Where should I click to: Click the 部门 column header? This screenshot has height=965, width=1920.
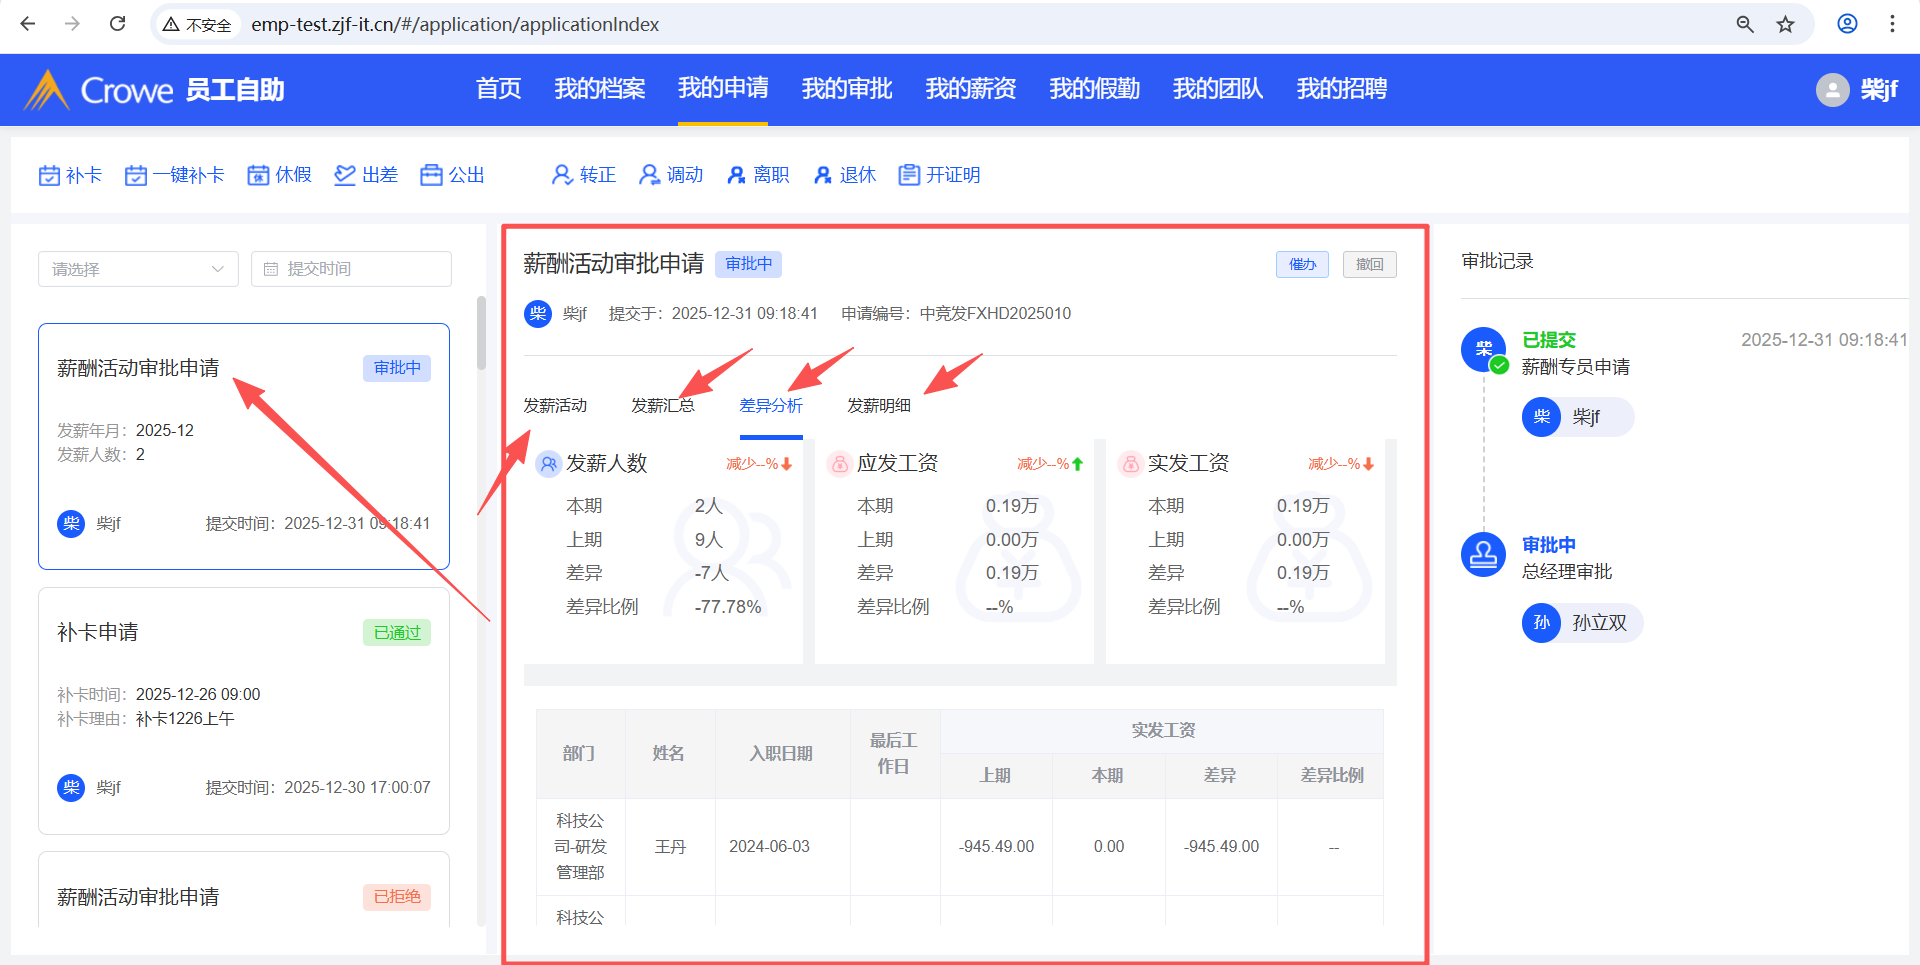pyautogui.click(x=579, y=754)
